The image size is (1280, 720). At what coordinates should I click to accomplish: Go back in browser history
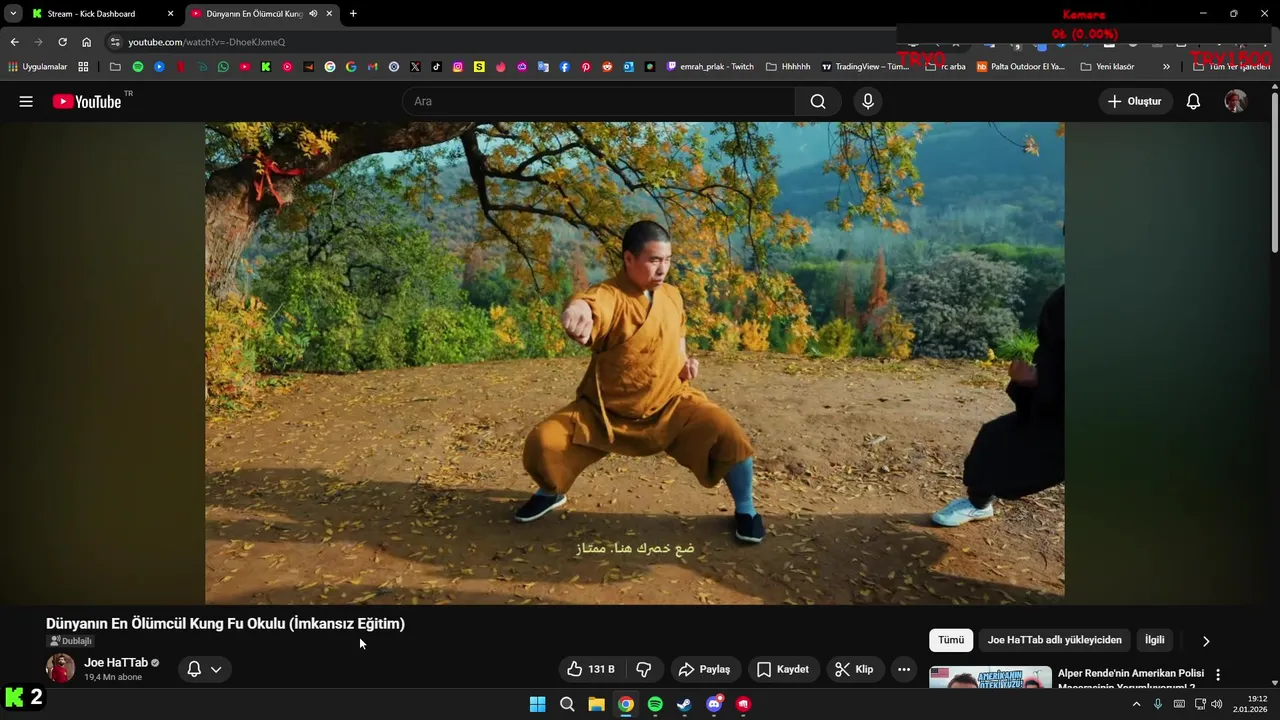pyautogui.click(x=14, y=42)
